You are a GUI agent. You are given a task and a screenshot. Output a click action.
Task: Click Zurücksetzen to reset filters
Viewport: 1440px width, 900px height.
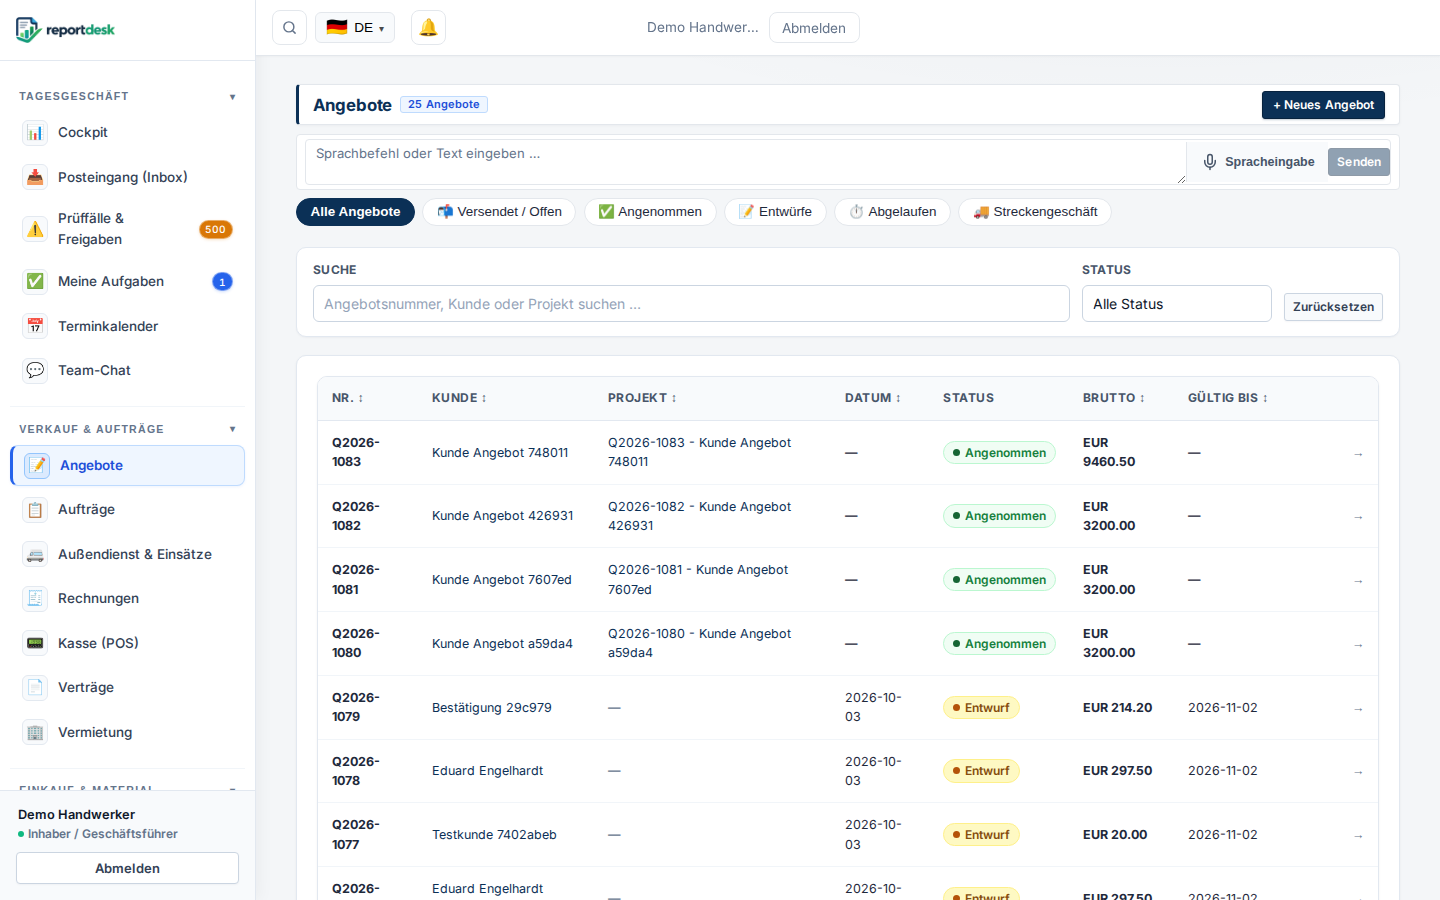pyautogui.click(x=1333, y=307)
